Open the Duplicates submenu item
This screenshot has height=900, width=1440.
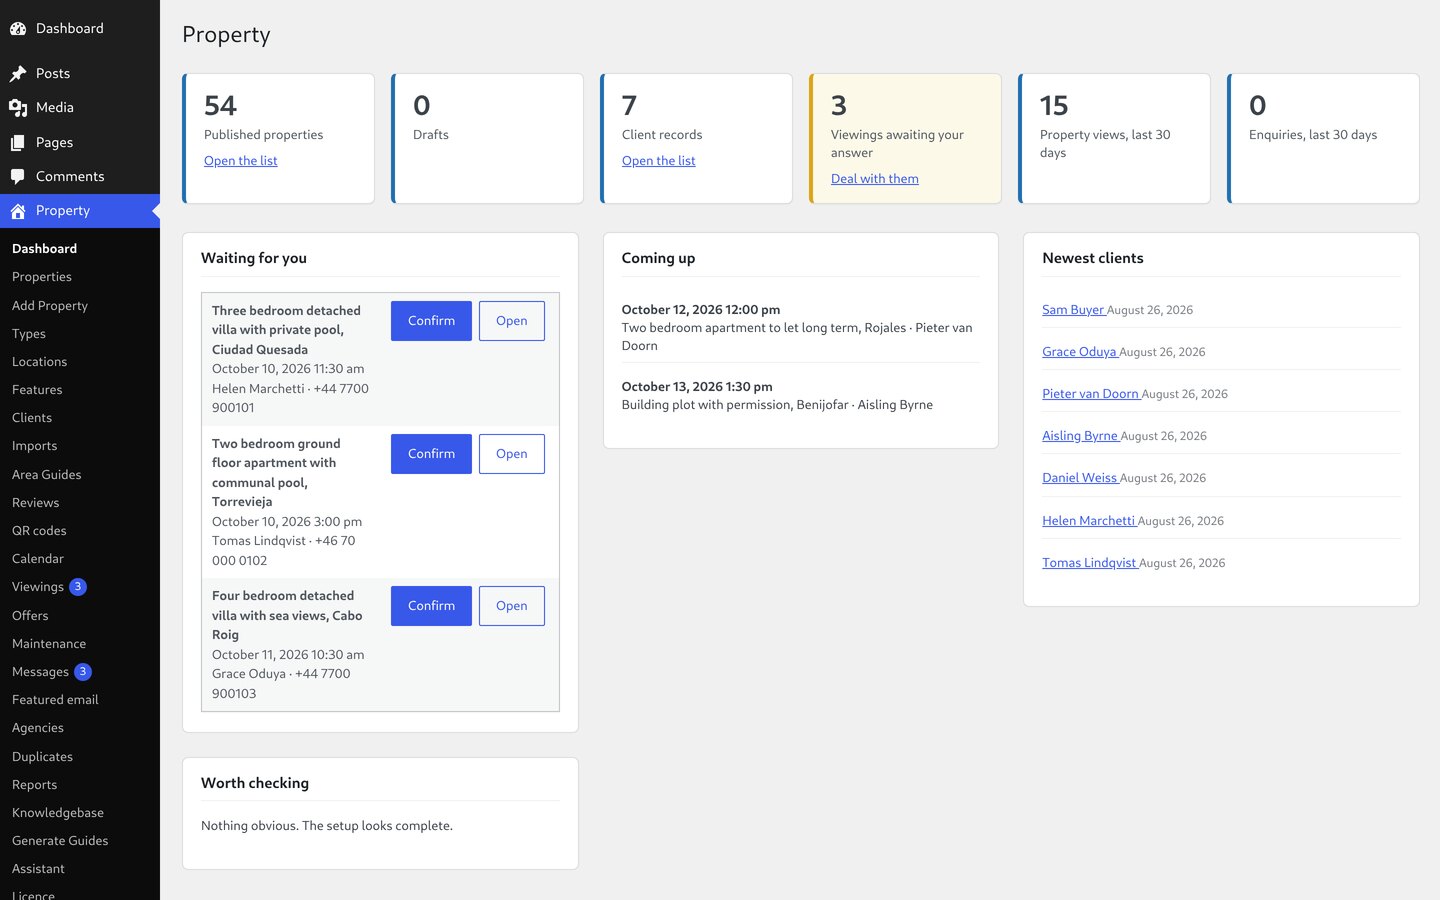pyautogui.click(x=42, y=757)
